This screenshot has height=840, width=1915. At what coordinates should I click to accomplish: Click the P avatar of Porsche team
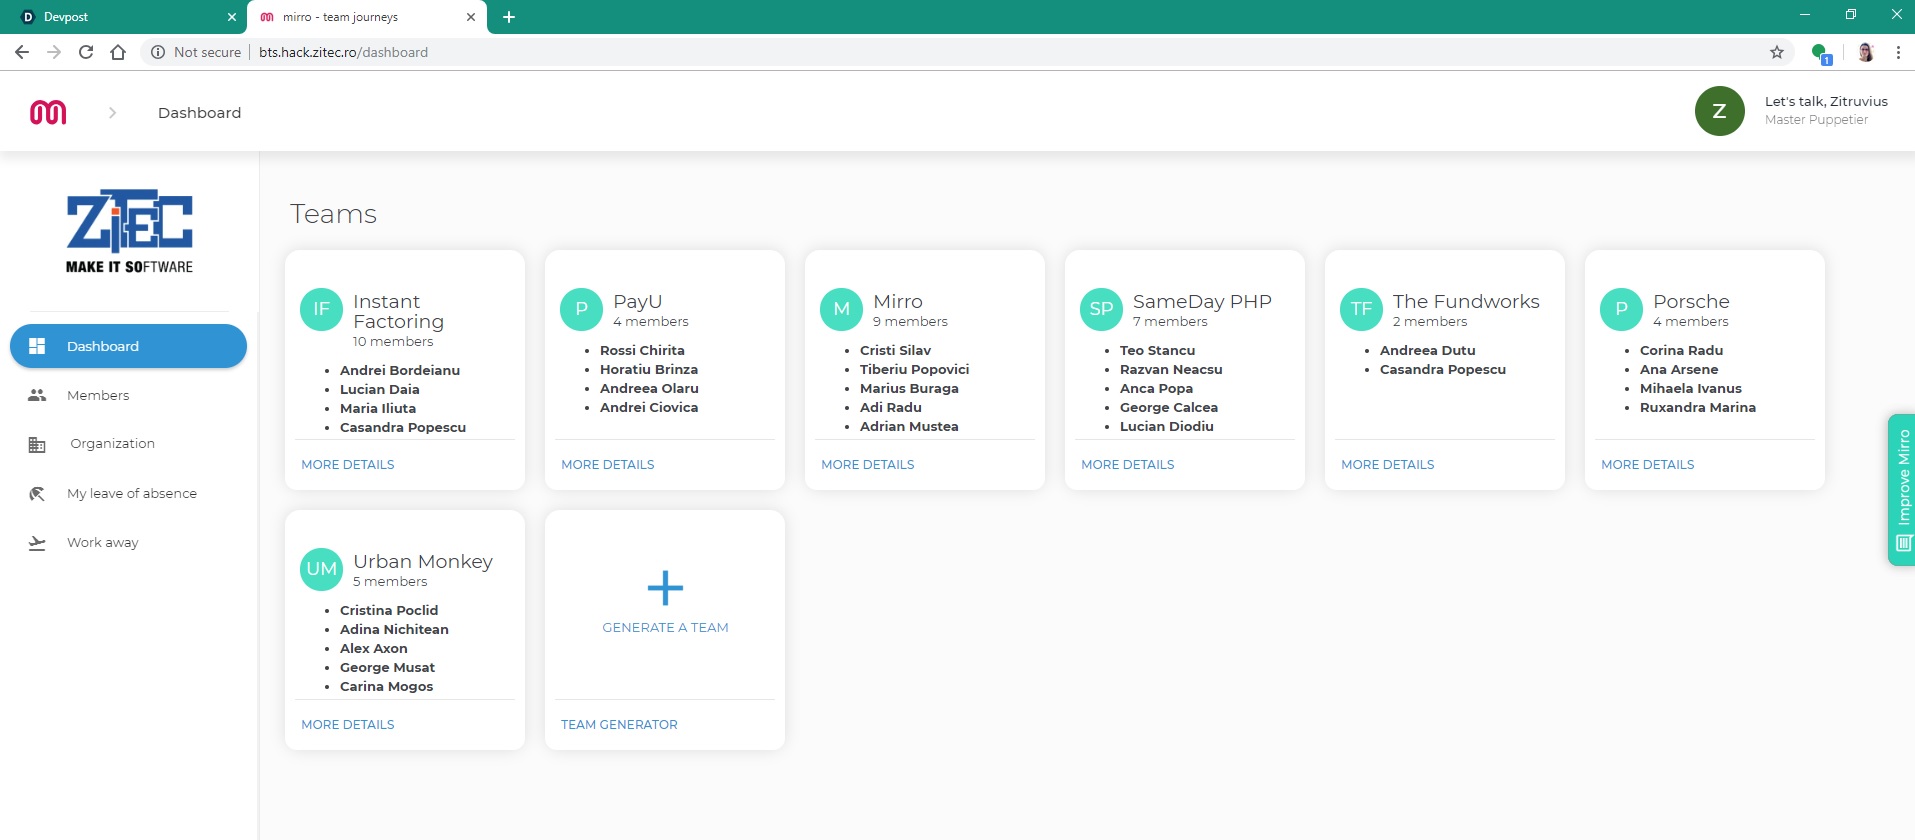pos(1621,309)
